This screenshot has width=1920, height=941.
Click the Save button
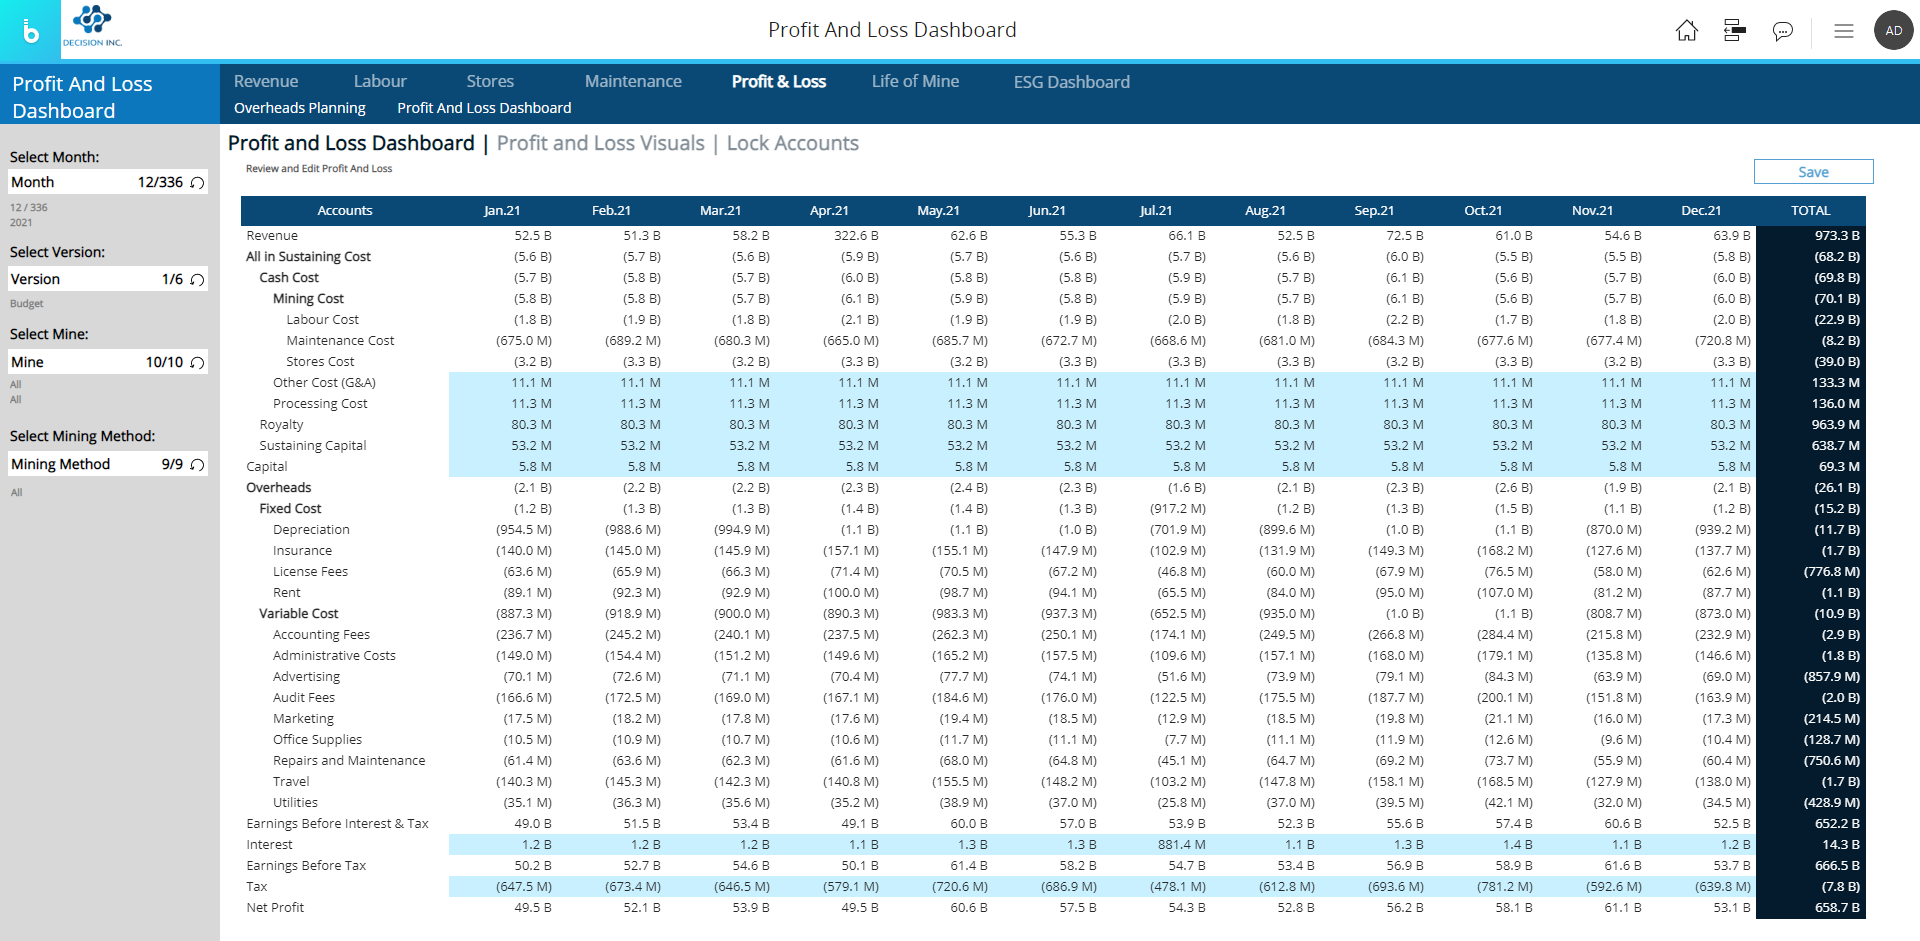pos(1812,172)
